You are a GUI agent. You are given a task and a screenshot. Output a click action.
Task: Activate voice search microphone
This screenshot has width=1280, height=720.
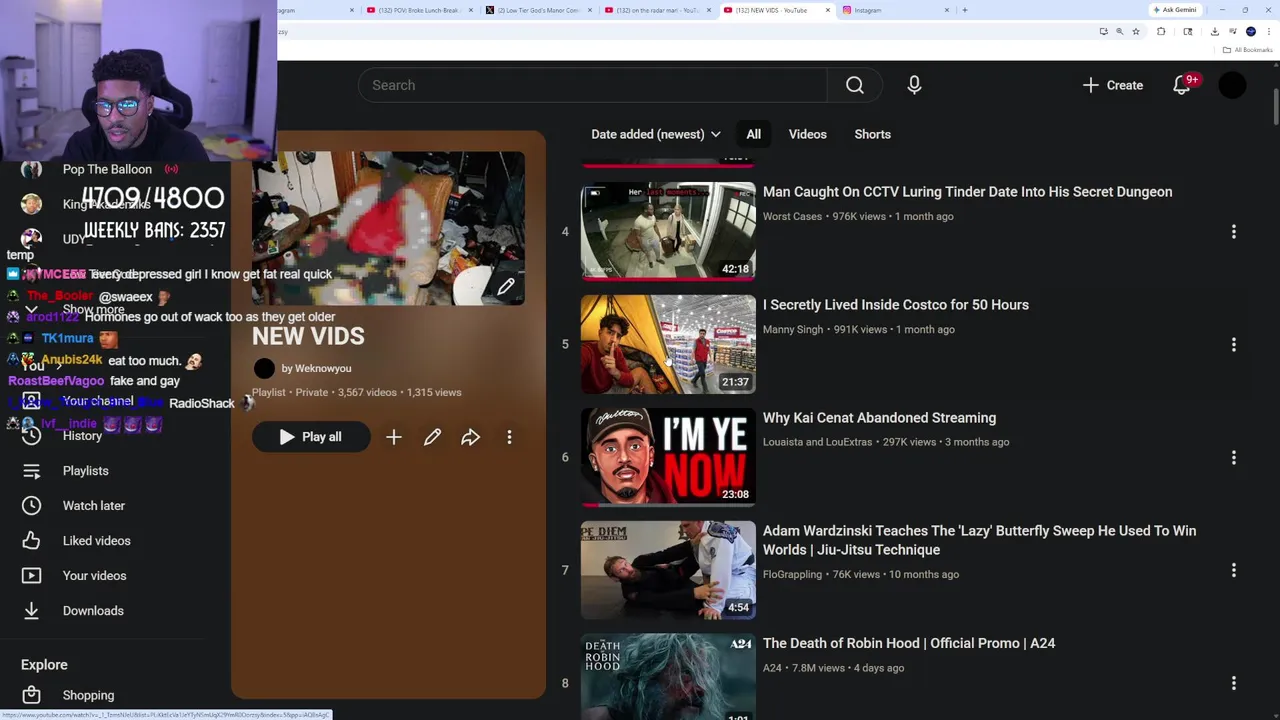coord(914,85)
